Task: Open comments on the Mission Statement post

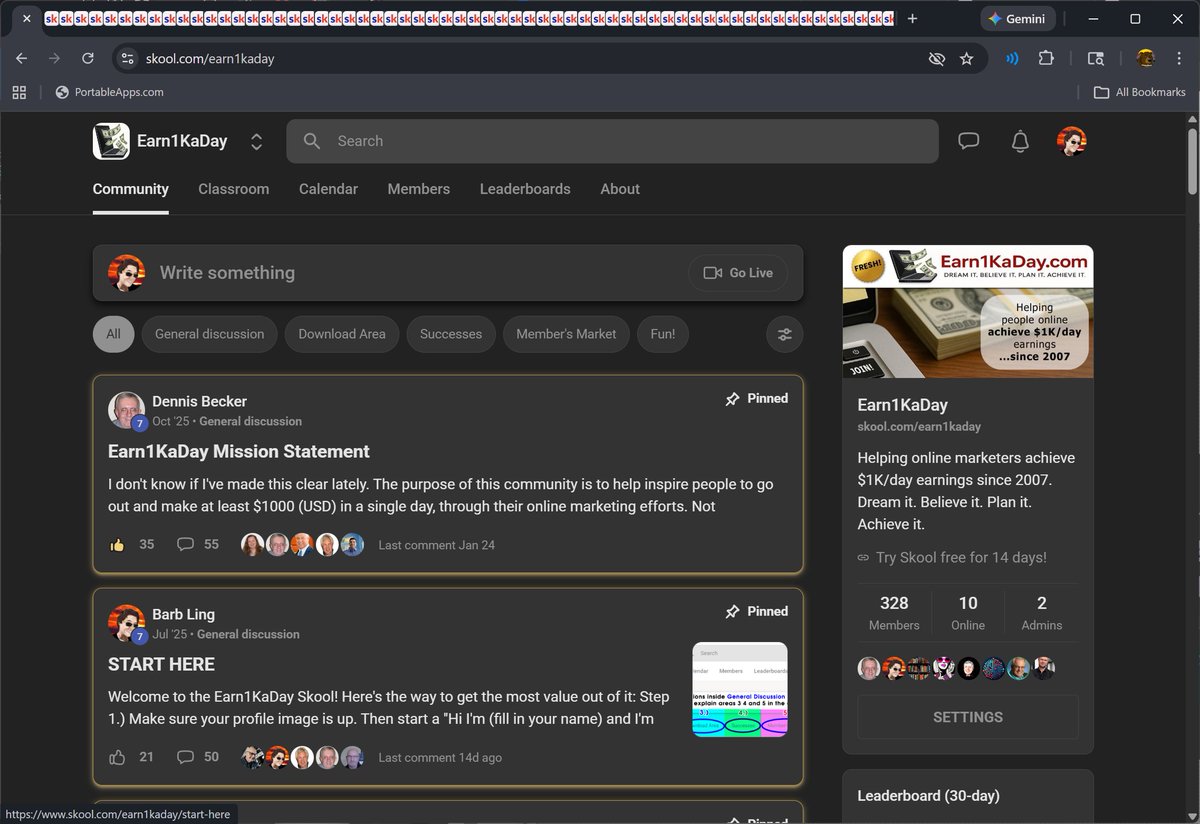Action: (185, 545)
